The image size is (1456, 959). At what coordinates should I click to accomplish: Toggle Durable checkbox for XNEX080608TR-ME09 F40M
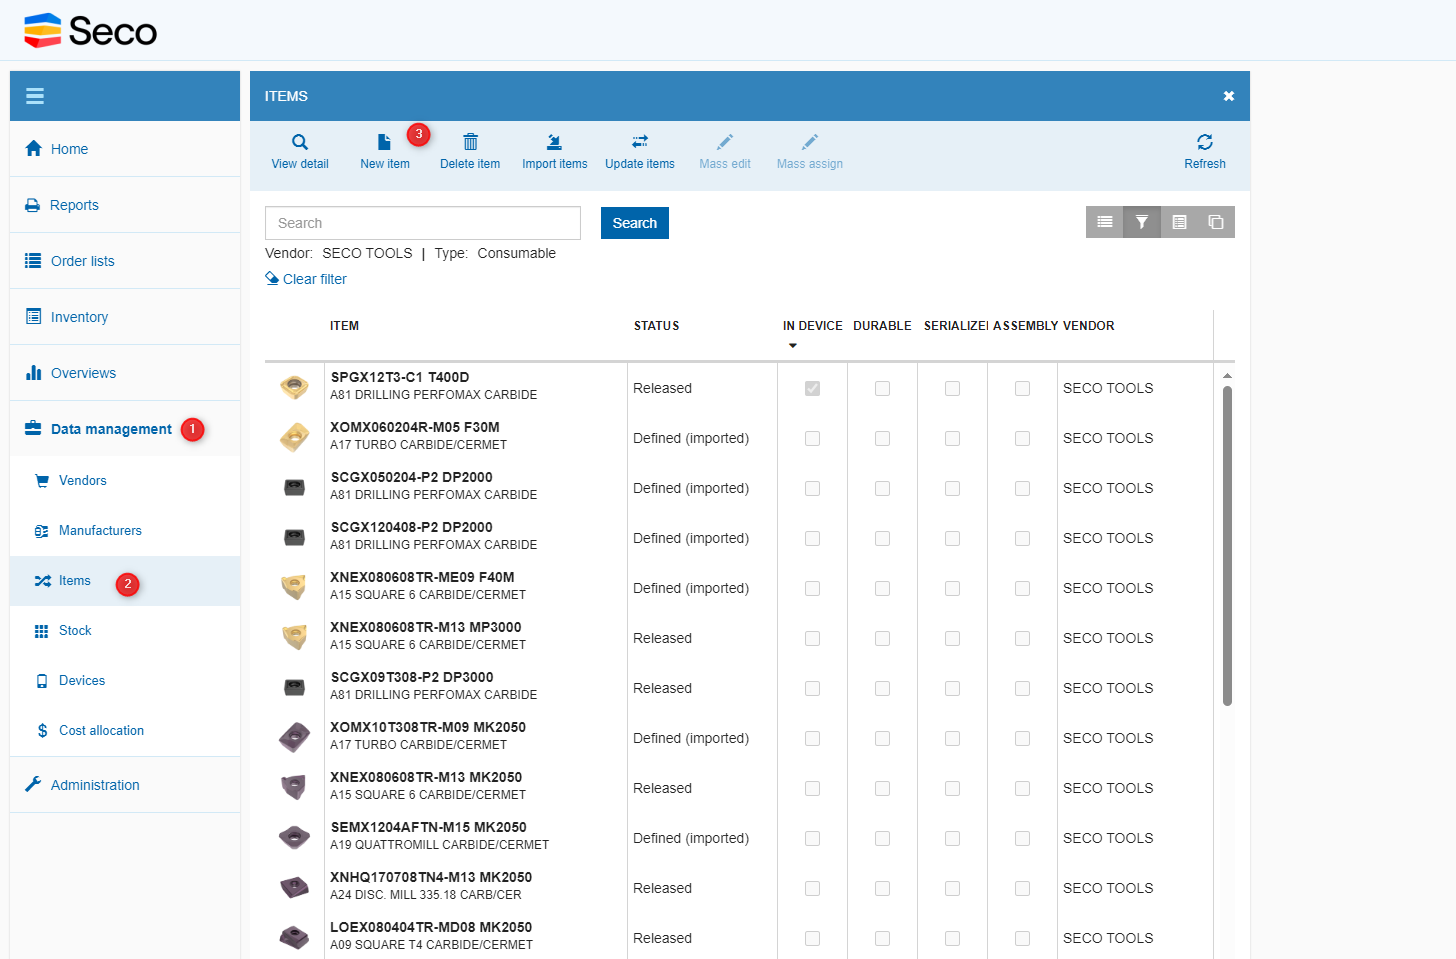point(882,588)
